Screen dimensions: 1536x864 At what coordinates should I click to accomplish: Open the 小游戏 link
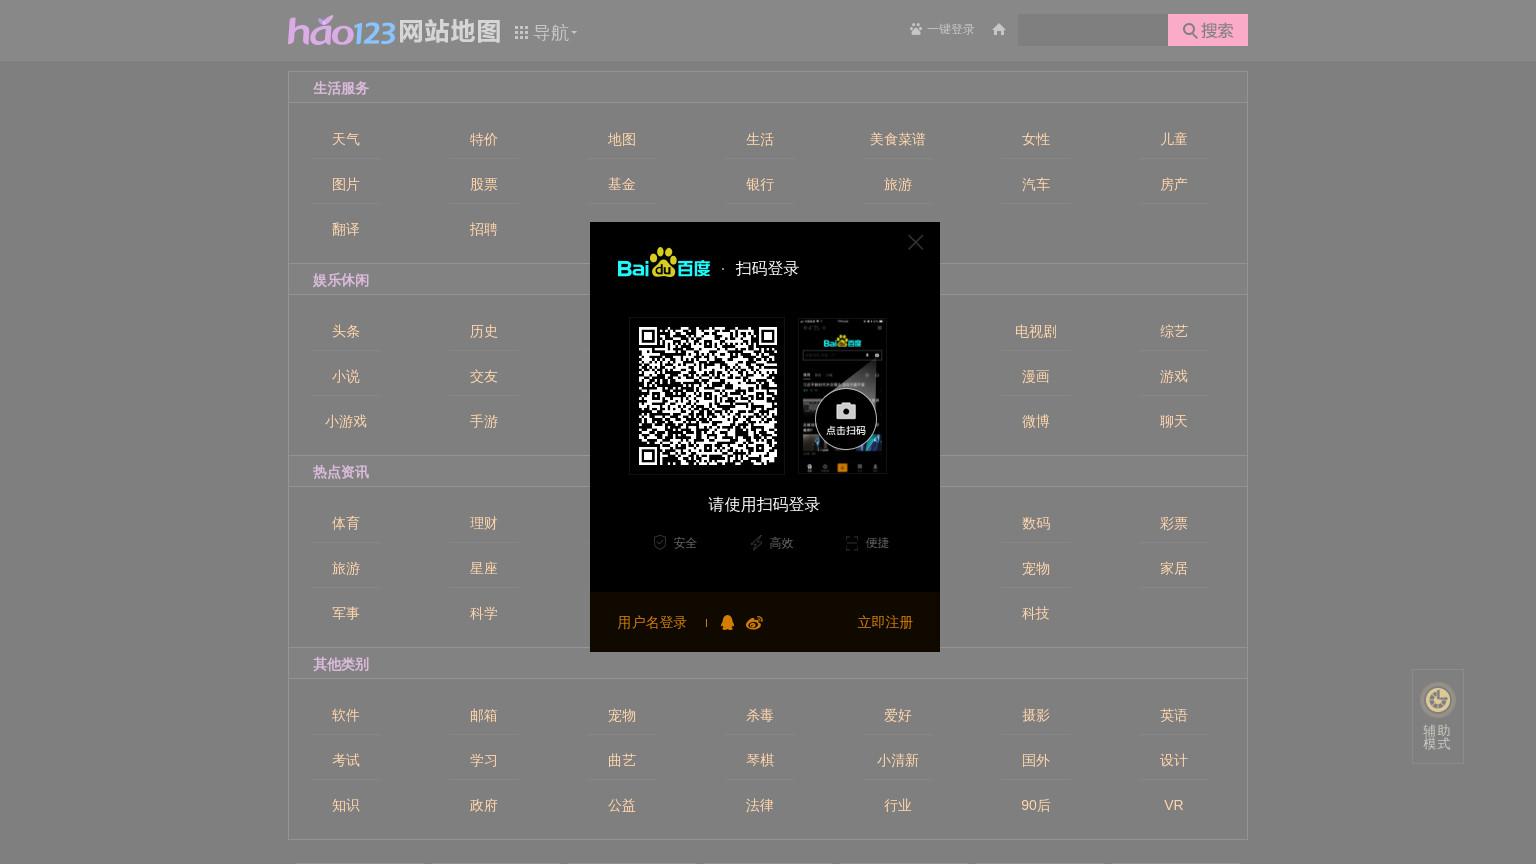click(346, 422)
